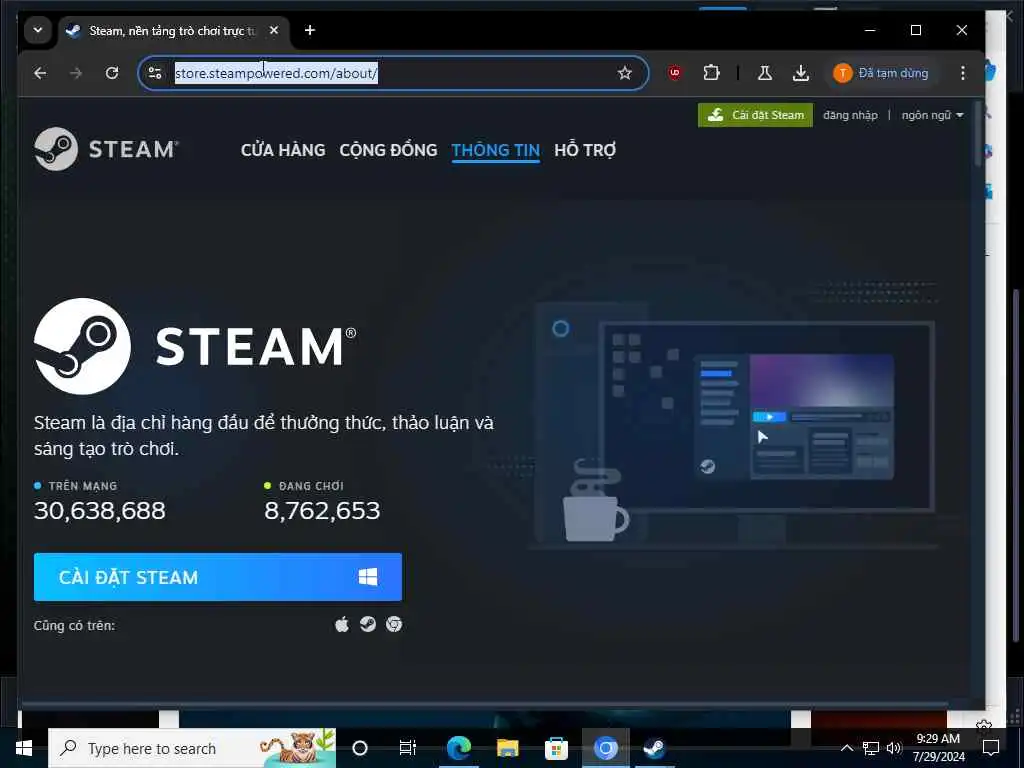Click the ĐANG CHƠI count 8,762,653
Viewport: 1024px width, 768px height.
322,511
